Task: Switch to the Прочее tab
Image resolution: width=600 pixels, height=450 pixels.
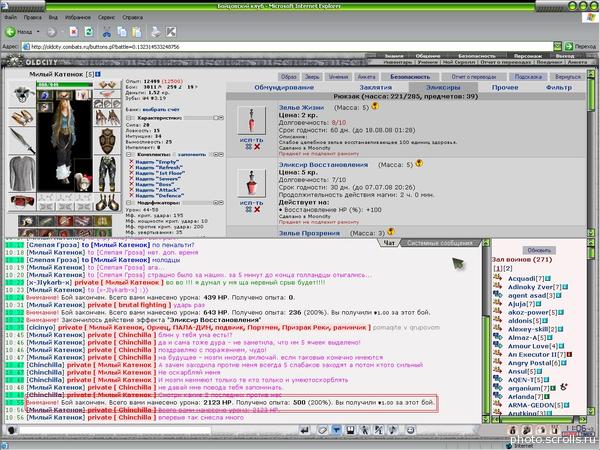Action: [505, 87]
